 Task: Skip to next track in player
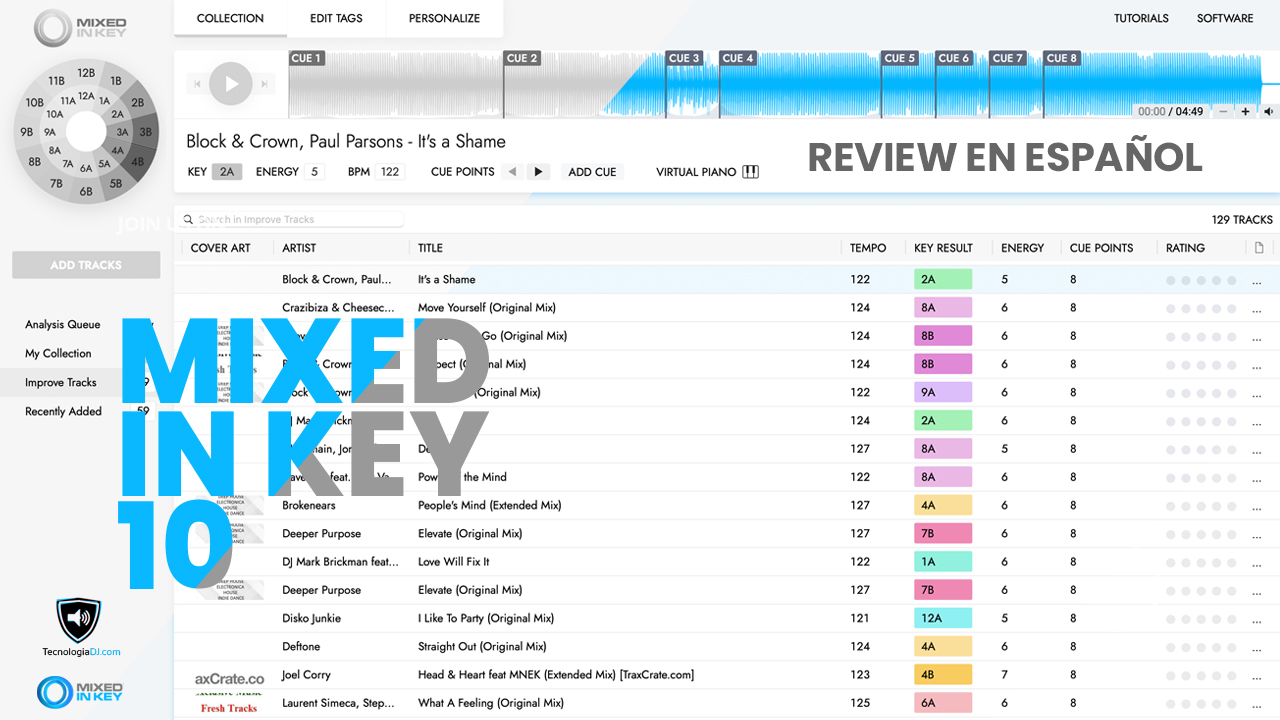(266, 84)
